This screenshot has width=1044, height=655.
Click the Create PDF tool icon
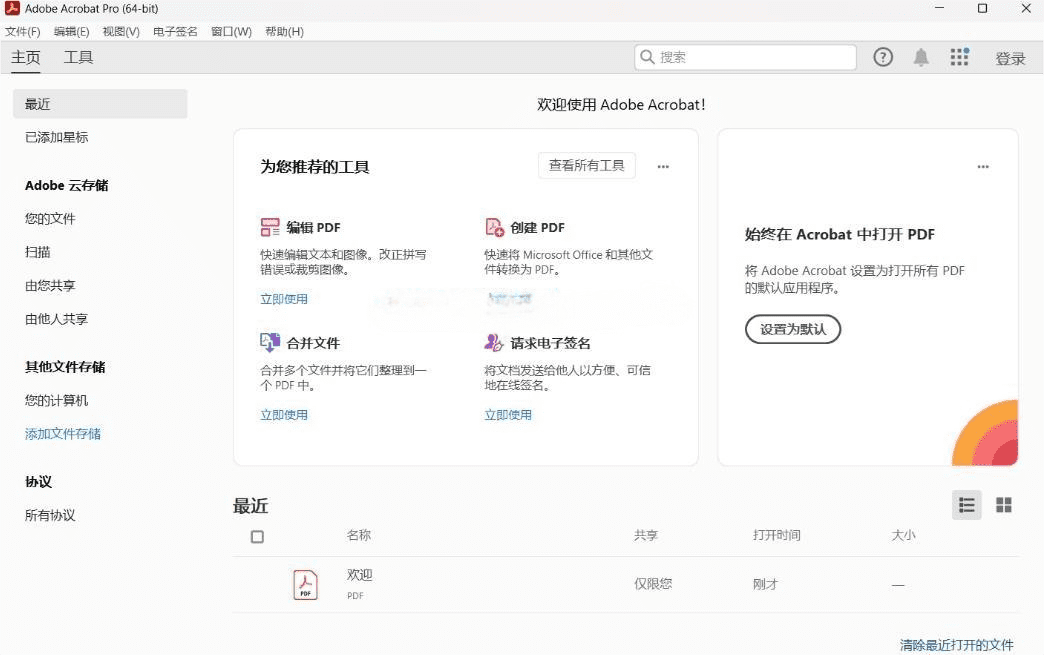pyautogui.click(x=494, y=227)
